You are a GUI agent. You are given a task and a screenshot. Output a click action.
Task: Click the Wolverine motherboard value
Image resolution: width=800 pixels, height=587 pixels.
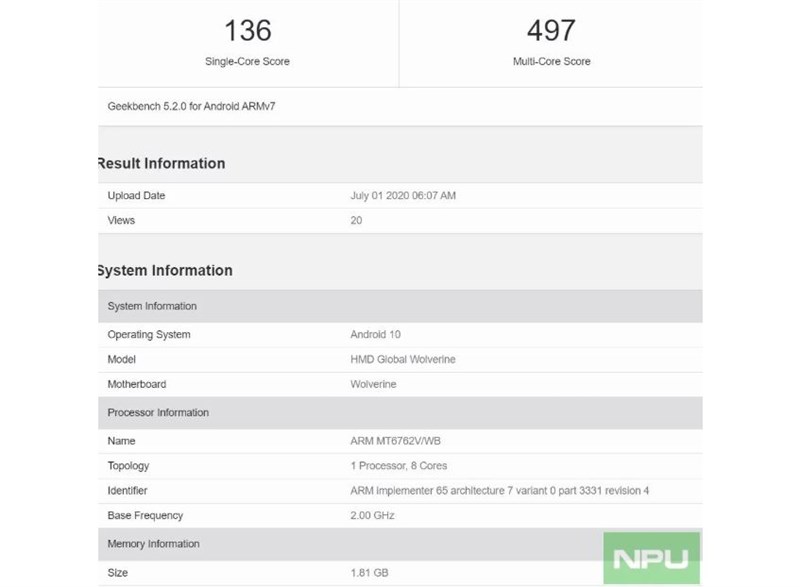click(x=373, y=384)
